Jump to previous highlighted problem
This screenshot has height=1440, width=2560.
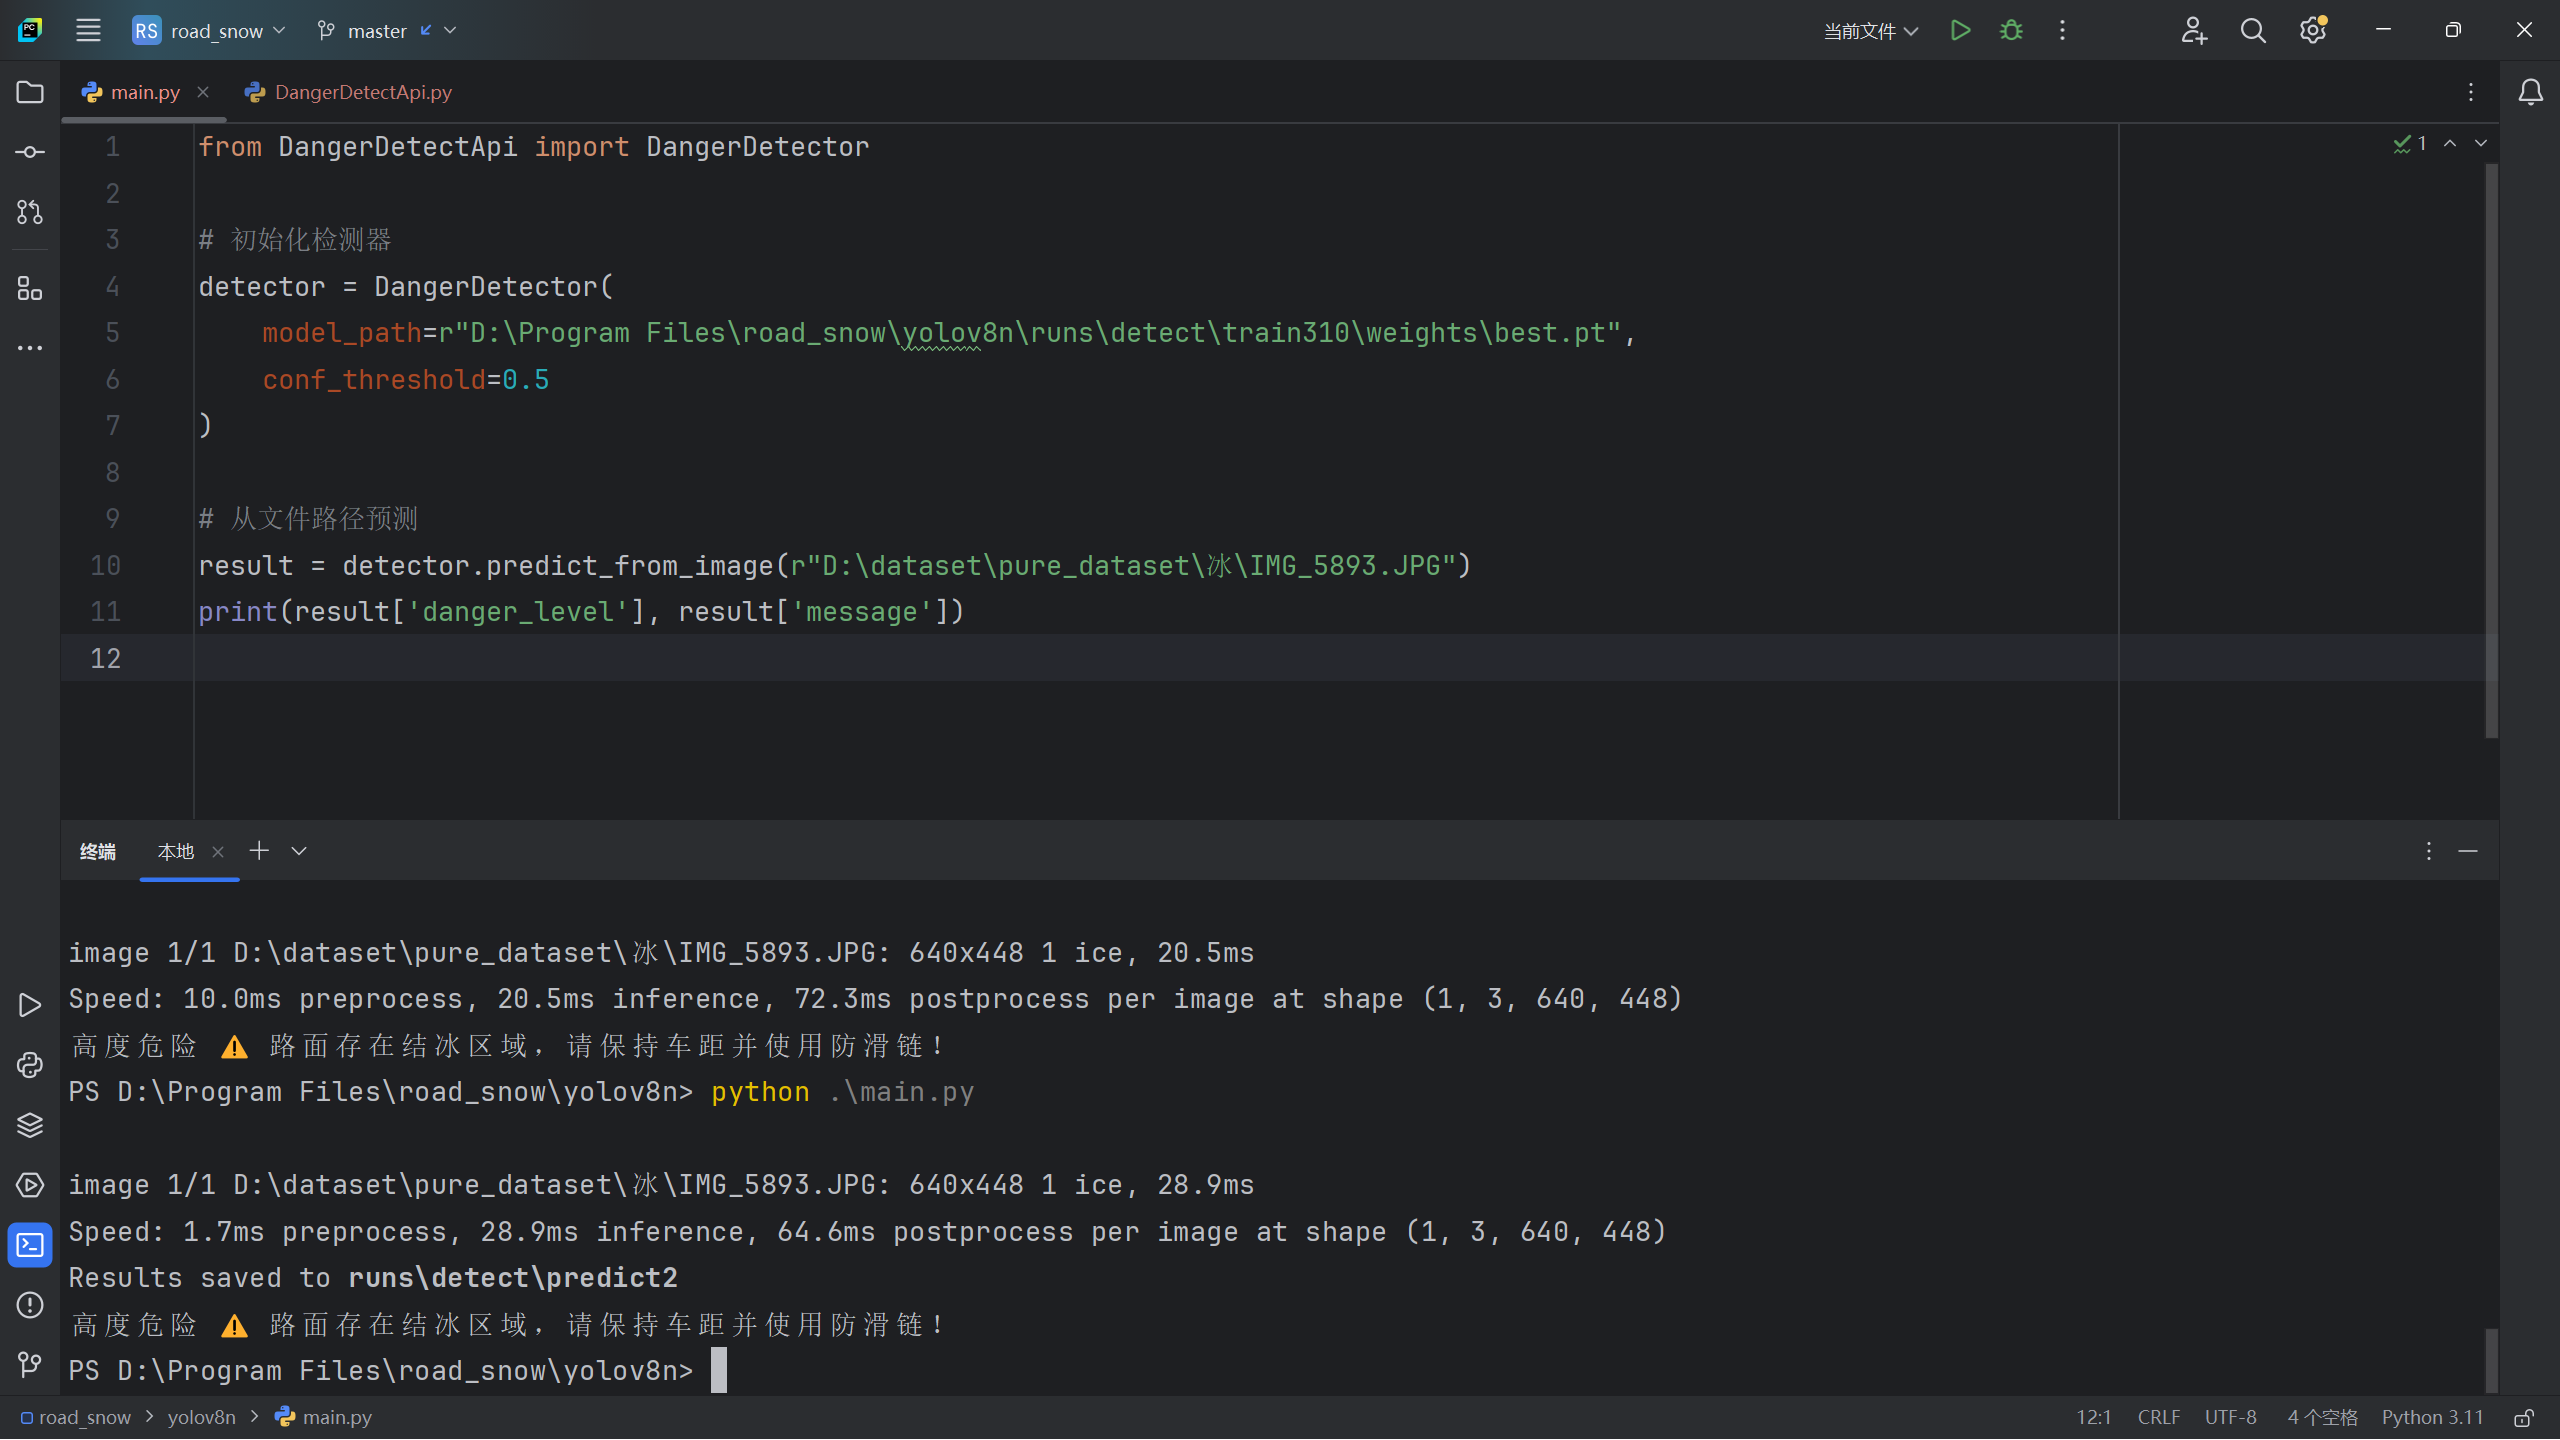pos(2450,144)
